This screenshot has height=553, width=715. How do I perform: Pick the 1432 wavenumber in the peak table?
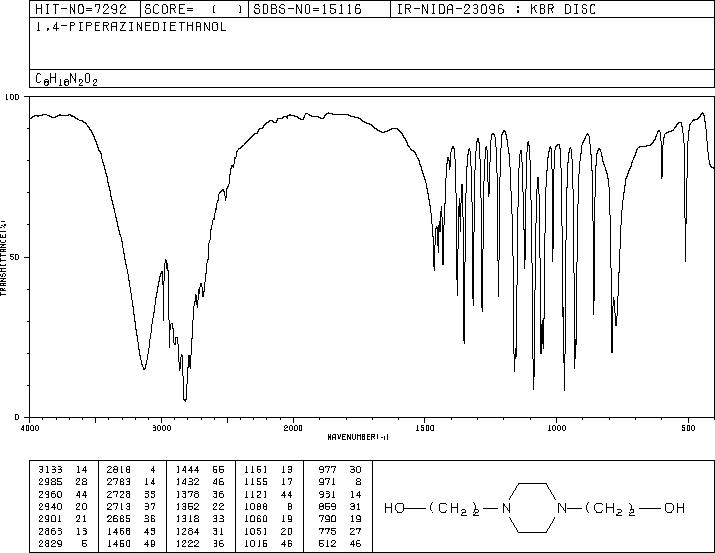tap(187, 482)
